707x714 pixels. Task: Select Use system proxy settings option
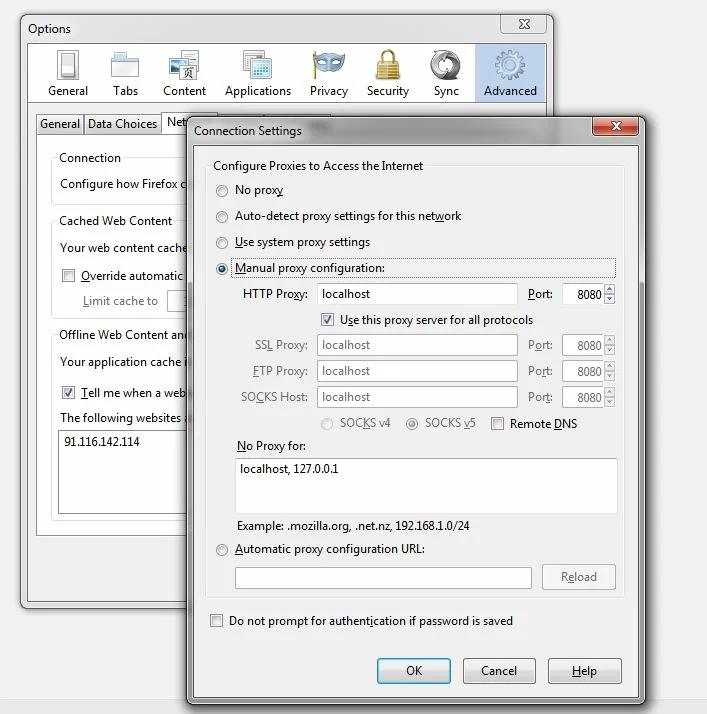222,243
